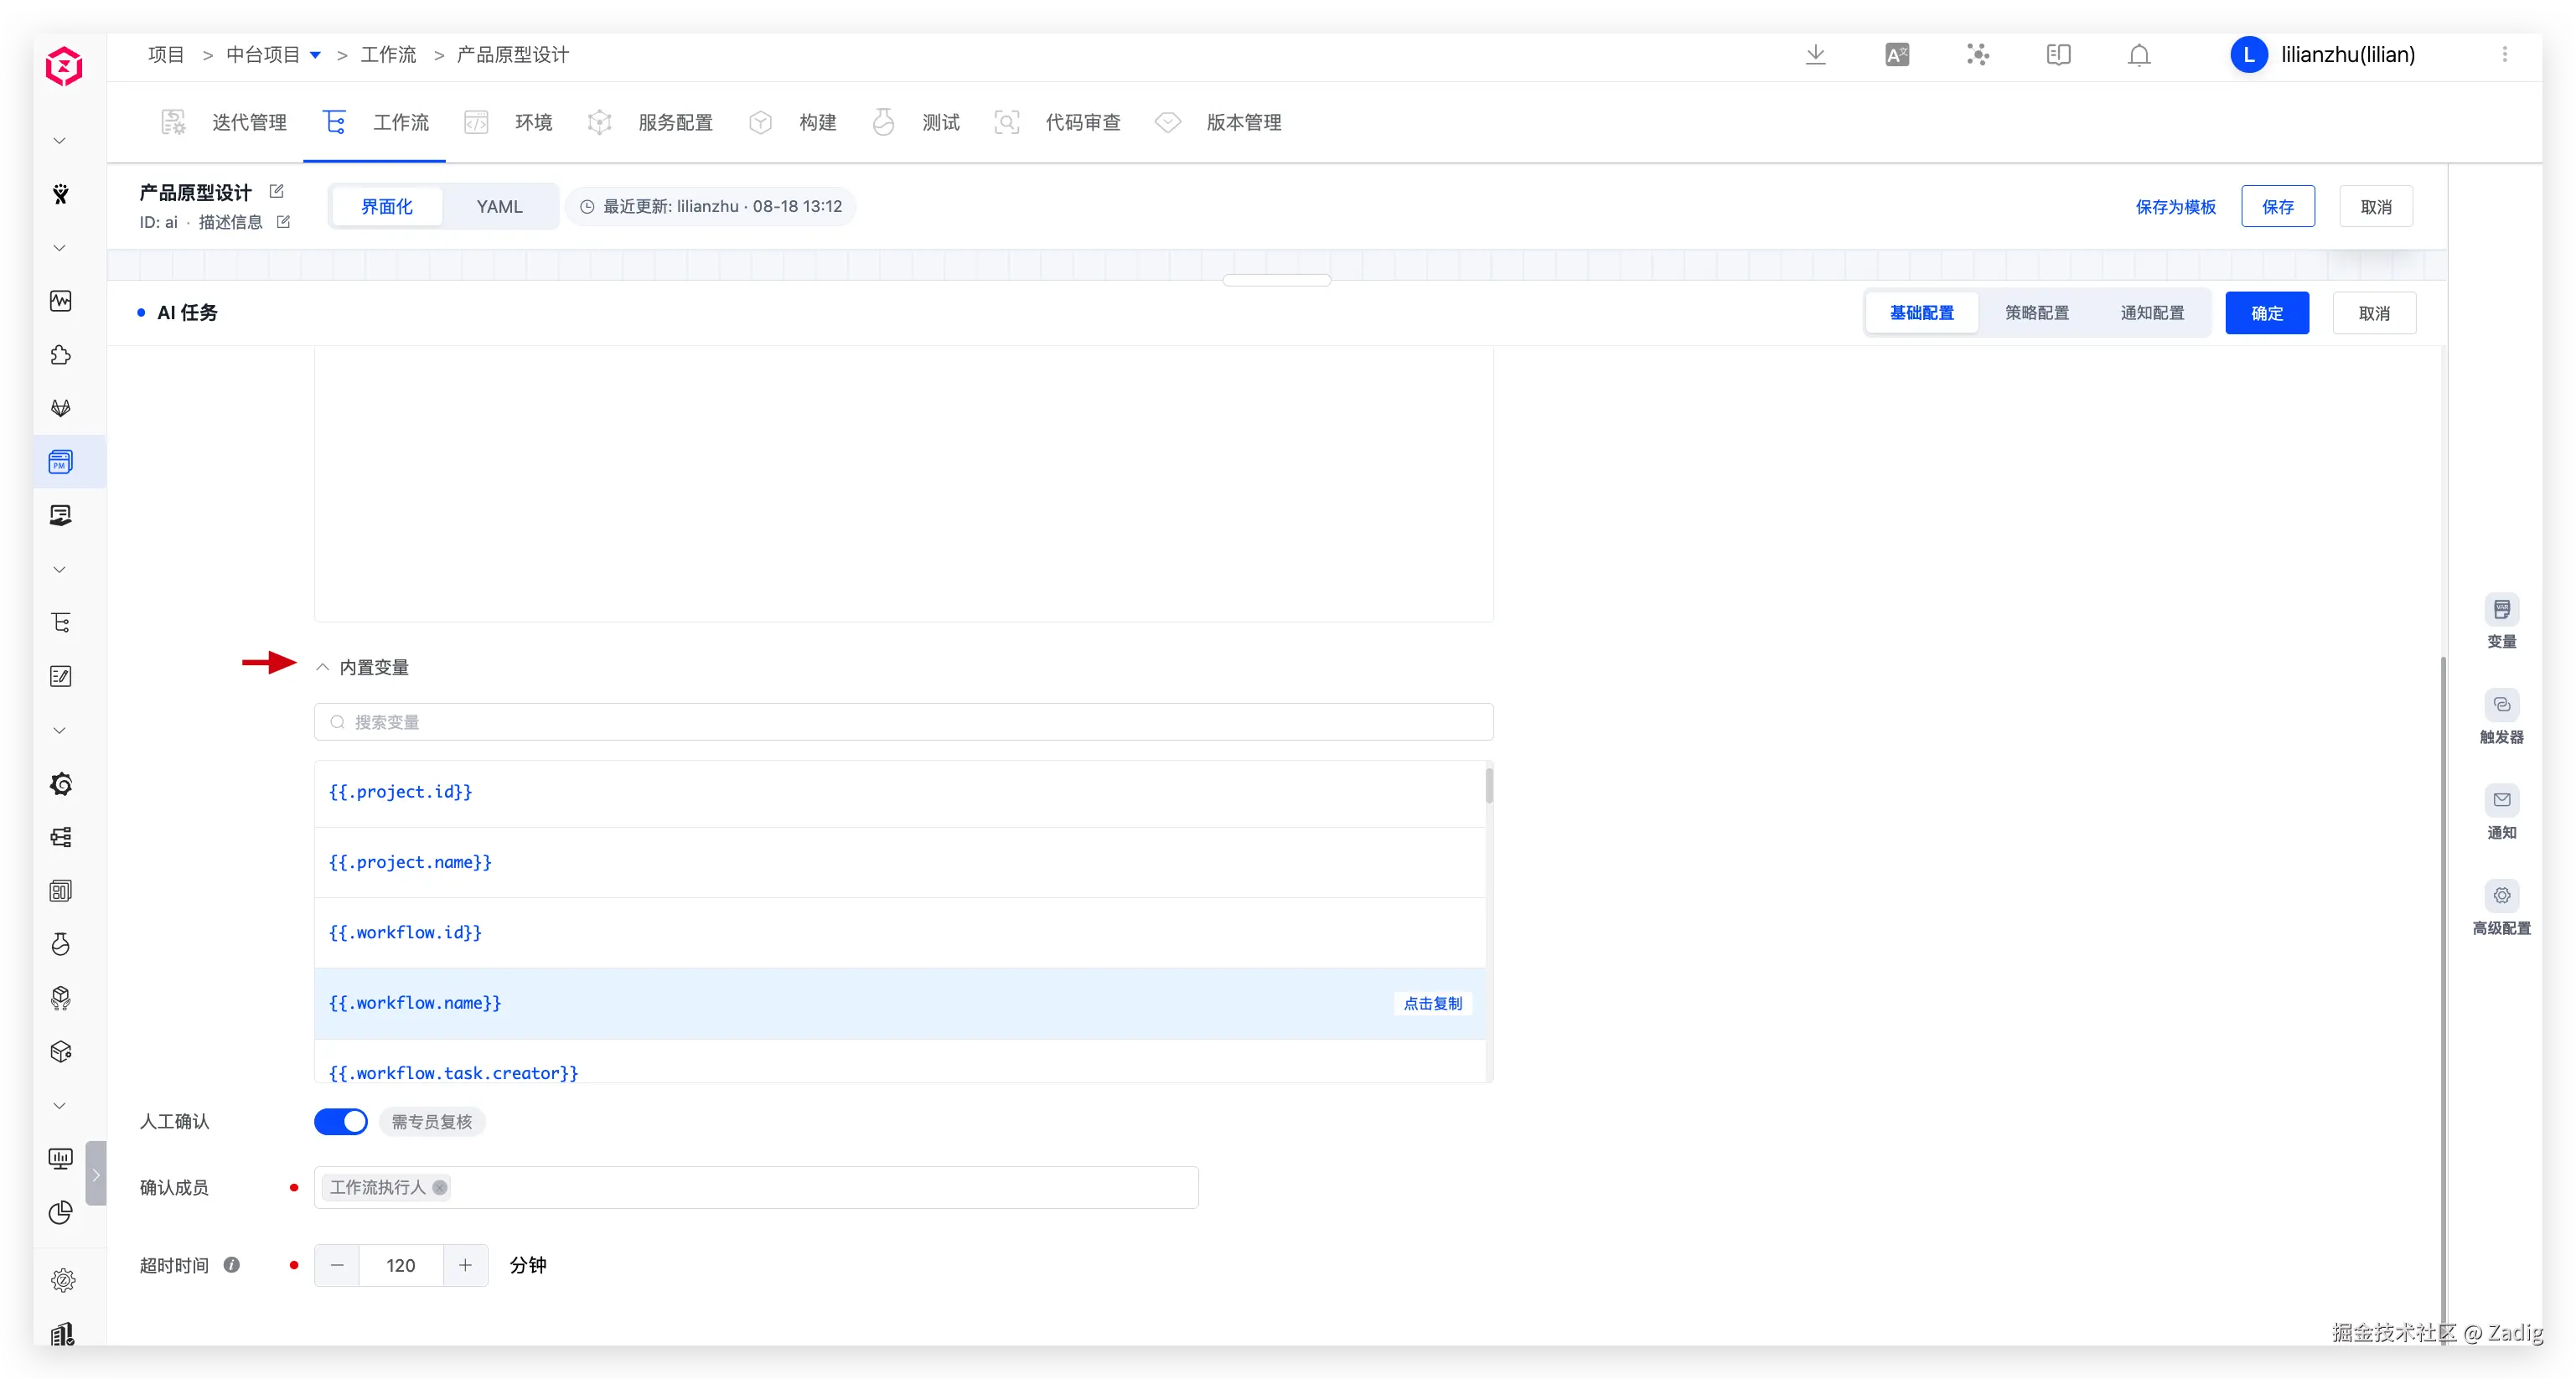Open the 测试 tab
The height and width of the screenshot is (1379, 2576).
tap(915, 122)
